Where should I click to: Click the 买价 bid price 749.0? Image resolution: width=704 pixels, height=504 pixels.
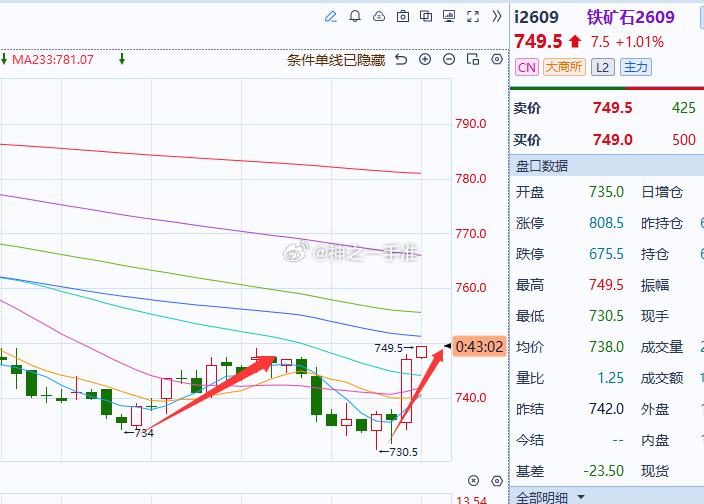(x=612, y=140)
